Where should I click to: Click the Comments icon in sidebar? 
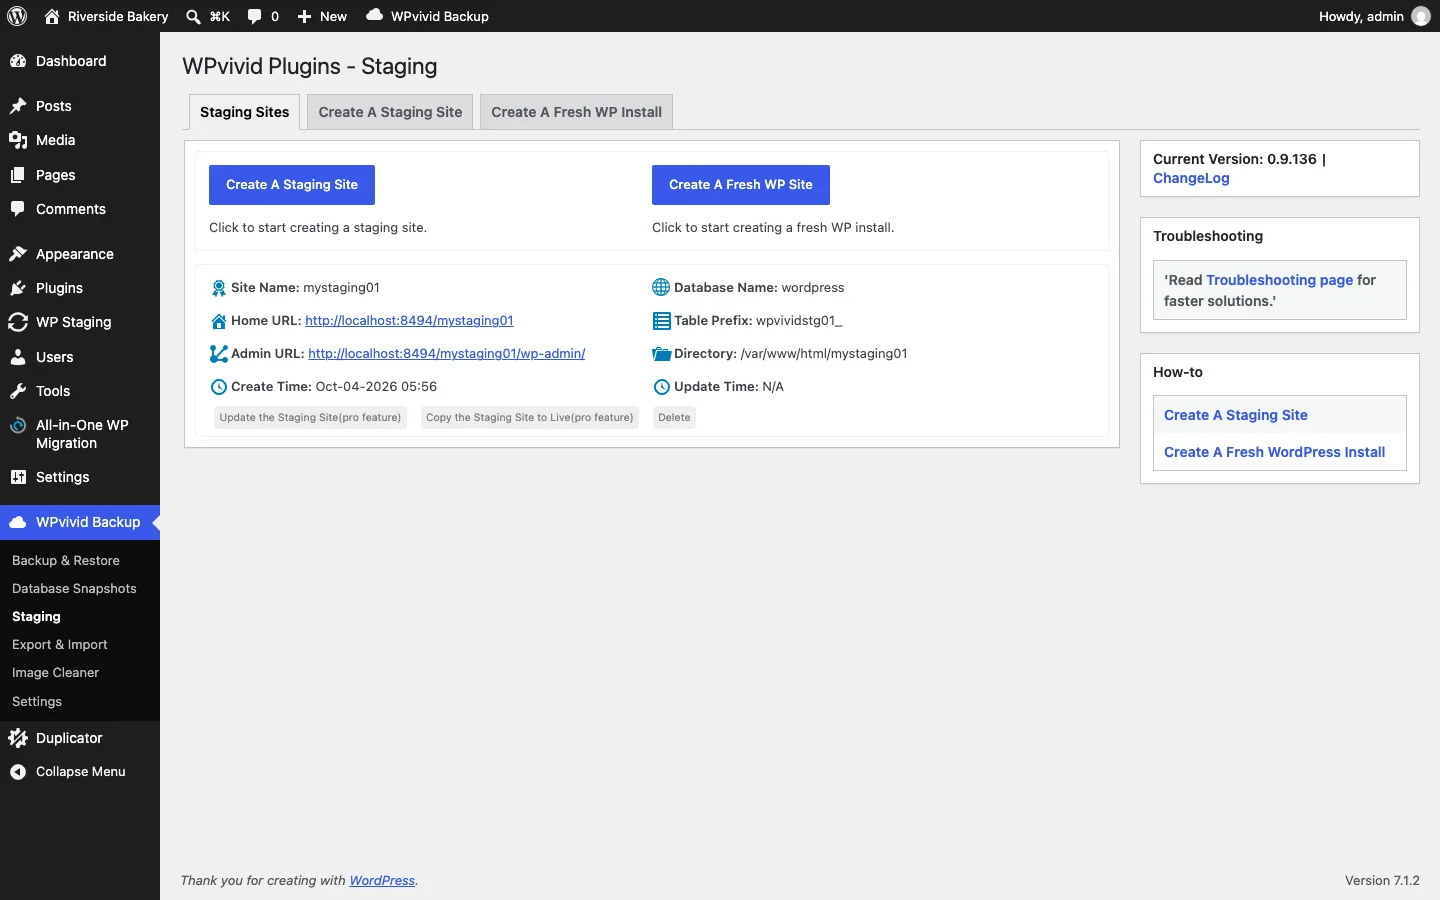[18, 209]
